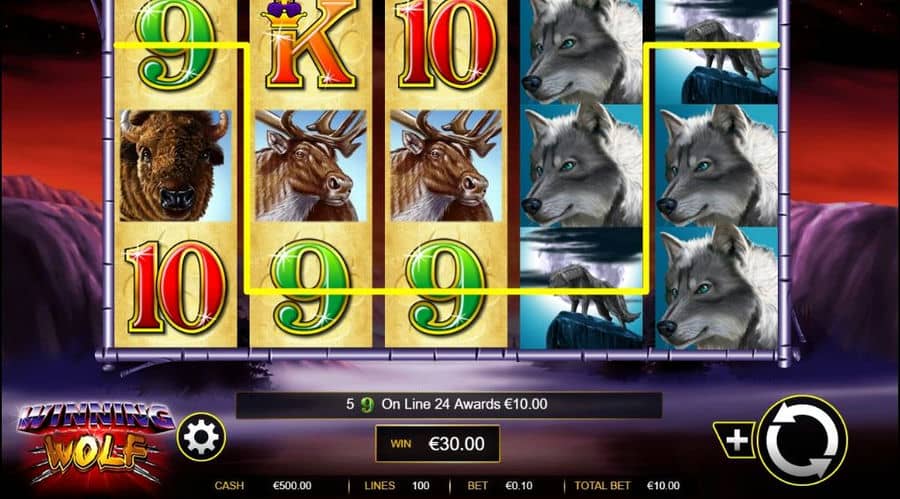Click the Winning Wolf logo
The height and width of the screenshot is (499, 900).
pyautogui.click(x=95, y=442)
